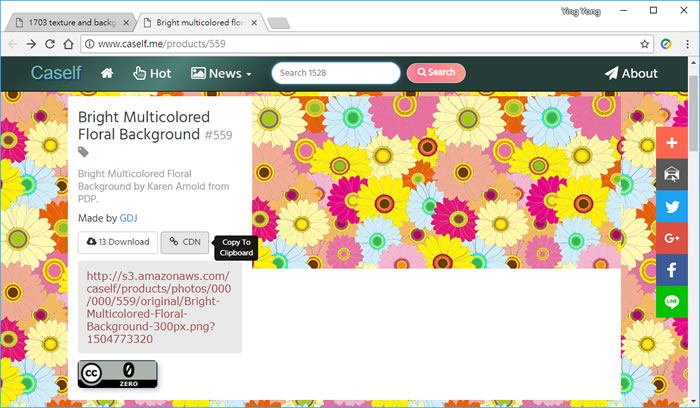Open a new browser tab
The height and width of the screenshot is (408, 700).
coord(279,23)
